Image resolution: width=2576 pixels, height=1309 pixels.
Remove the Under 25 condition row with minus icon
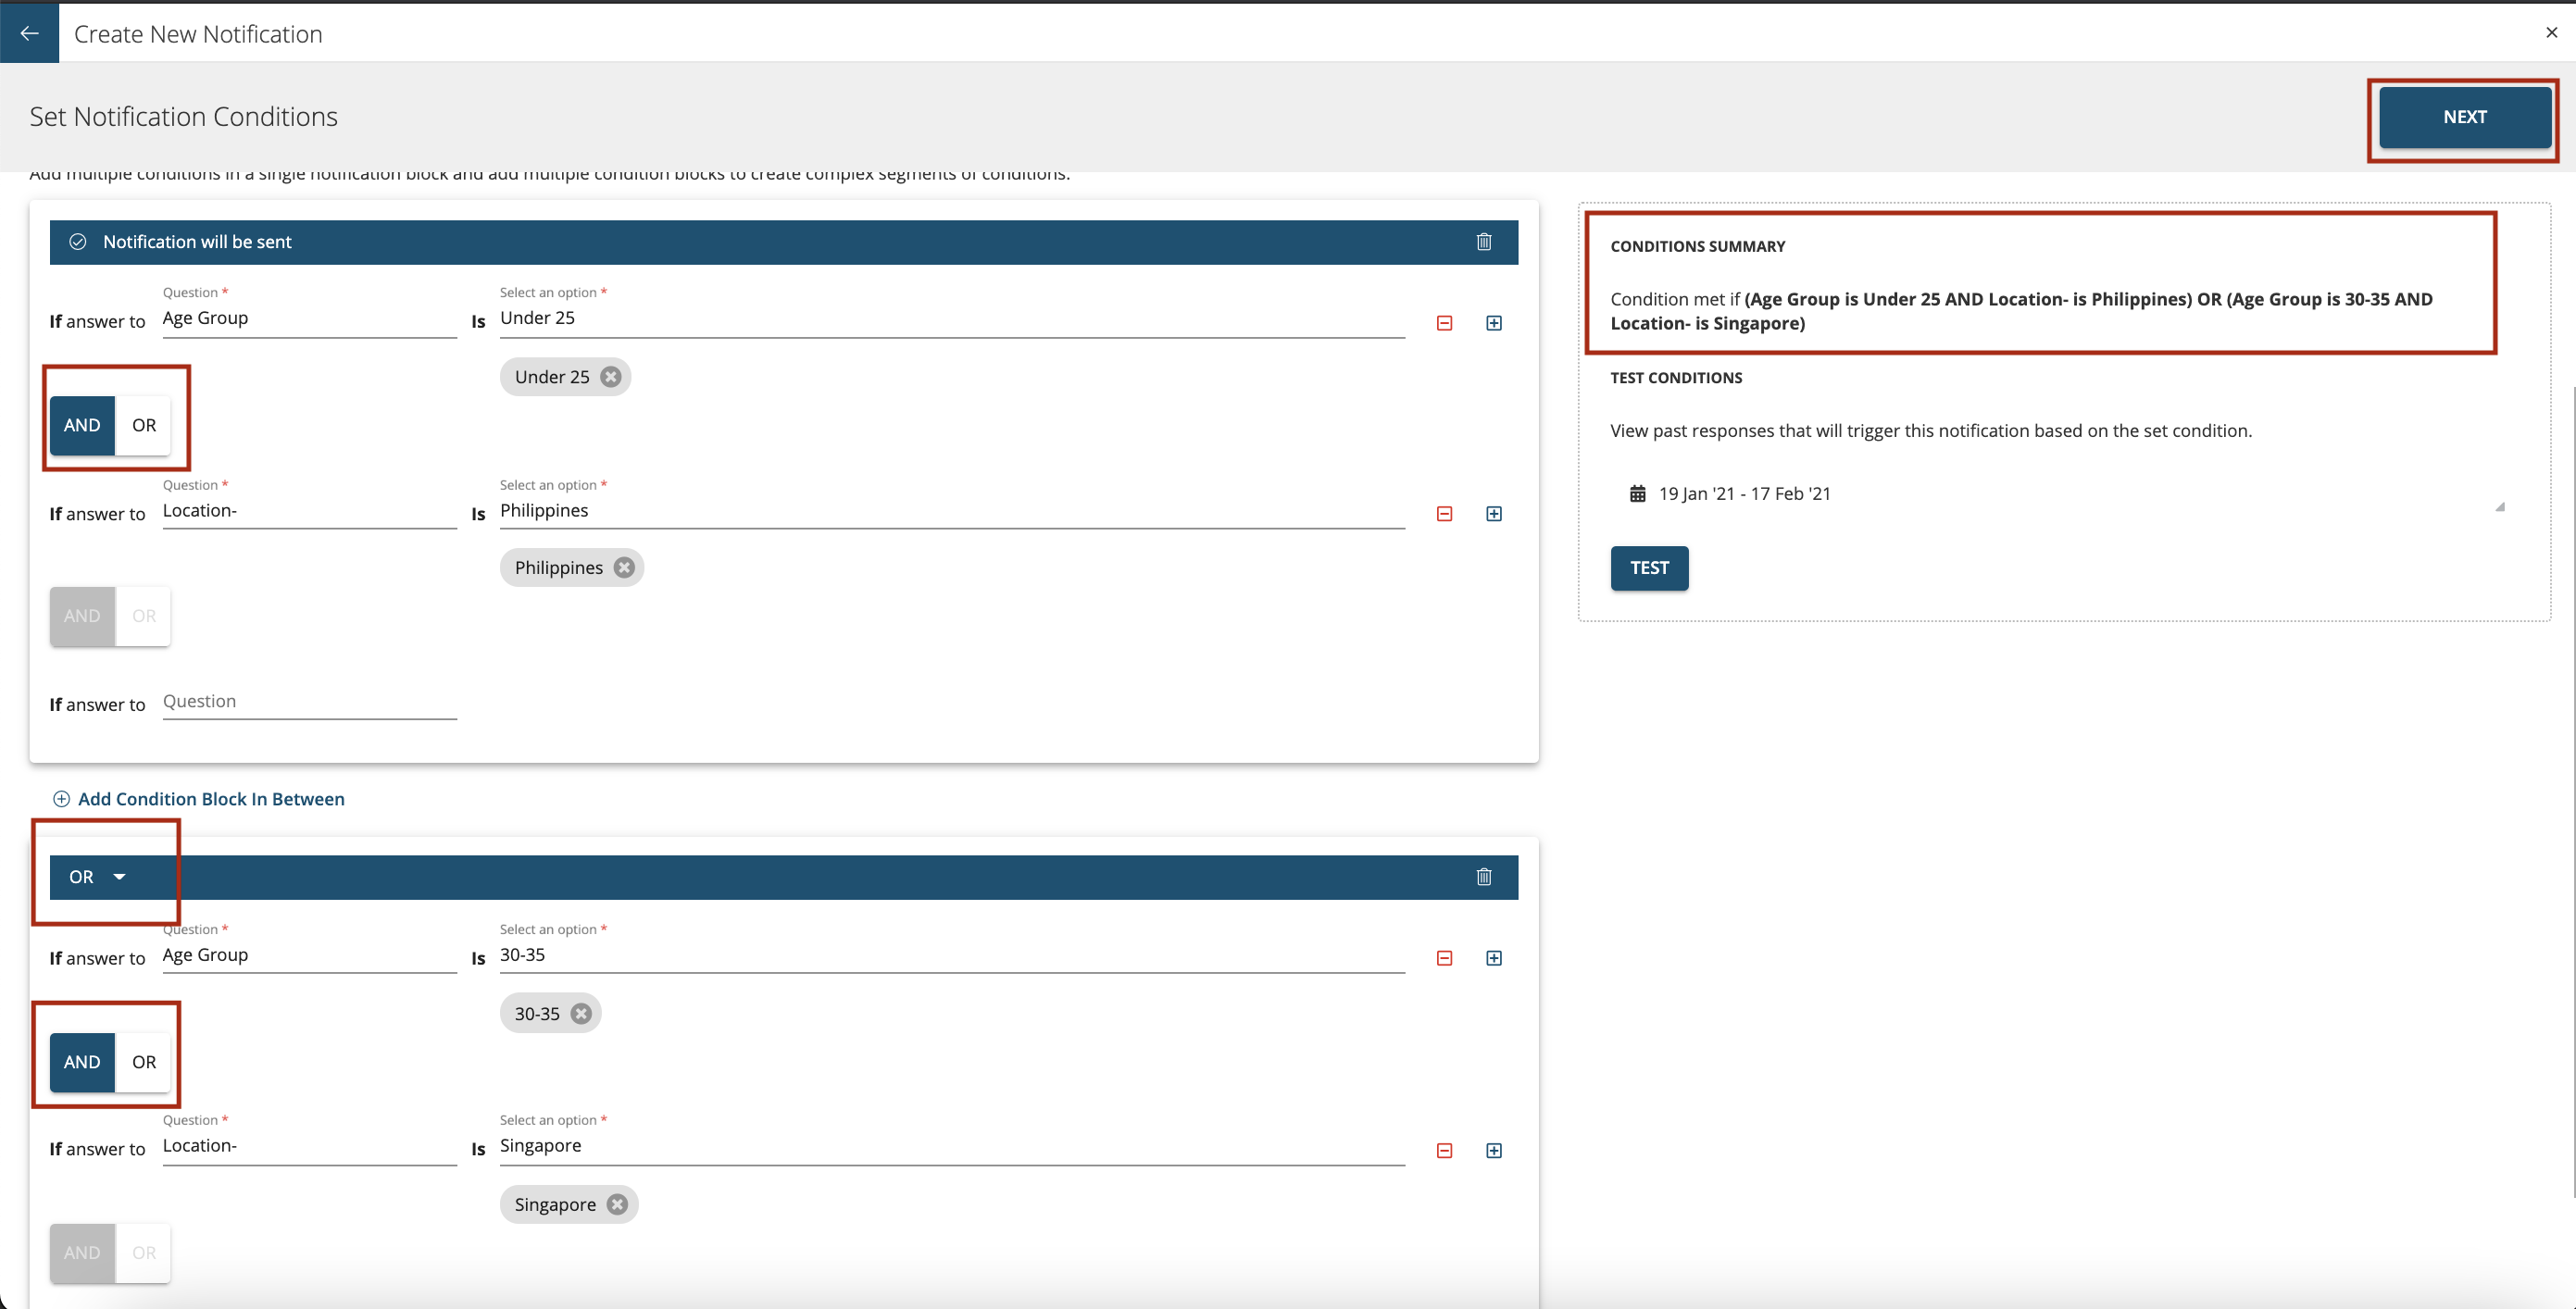point(1444,323)
